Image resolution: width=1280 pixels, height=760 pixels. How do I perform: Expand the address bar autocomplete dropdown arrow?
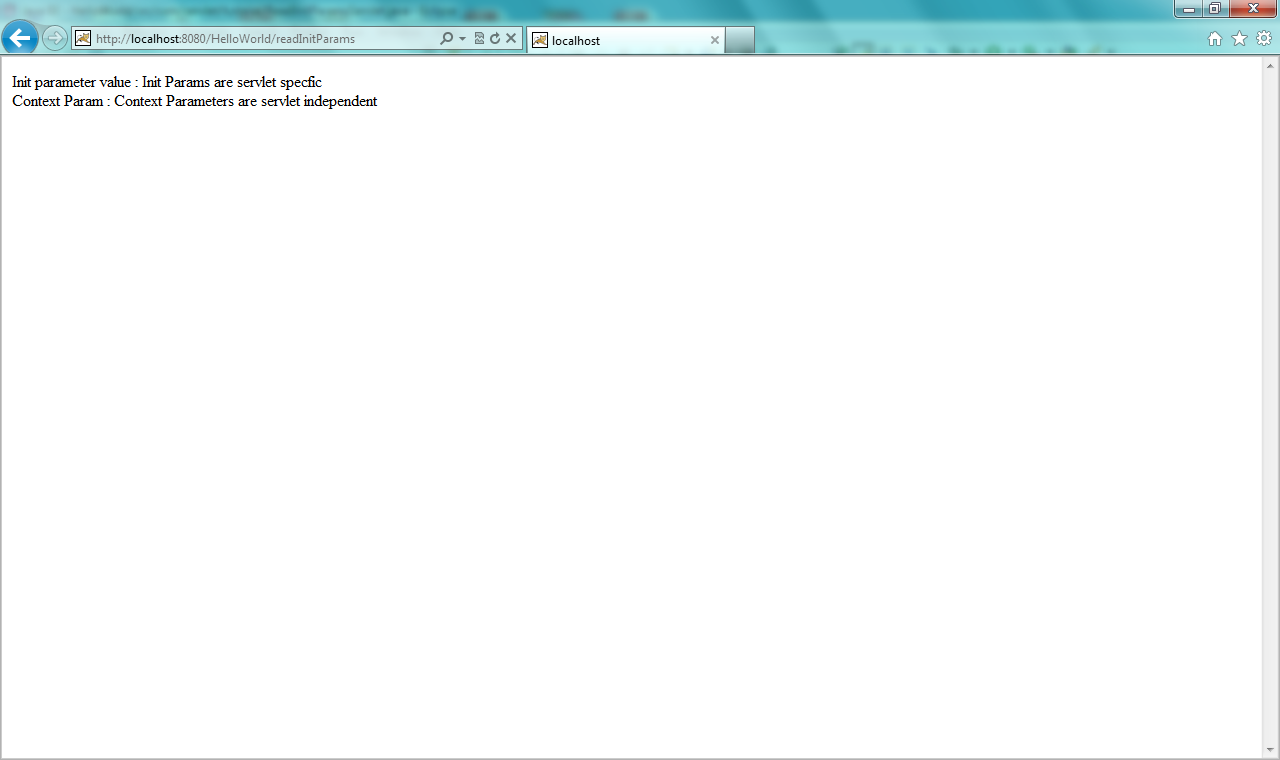pyautogui.click(x=462, y=39)
